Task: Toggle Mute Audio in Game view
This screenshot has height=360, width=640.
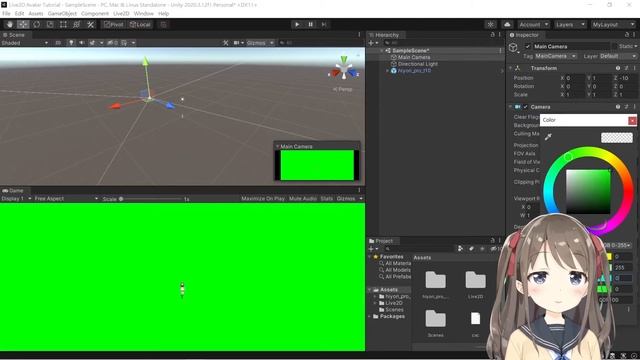Action: (302, 199)
